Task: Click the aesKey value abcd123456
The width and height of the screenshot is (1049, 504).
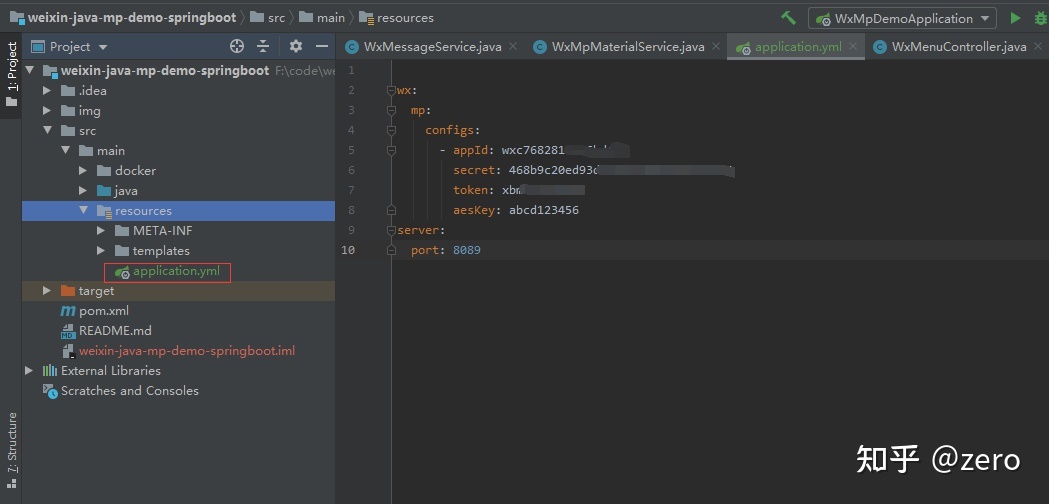Action: click(x=544, y=210)
